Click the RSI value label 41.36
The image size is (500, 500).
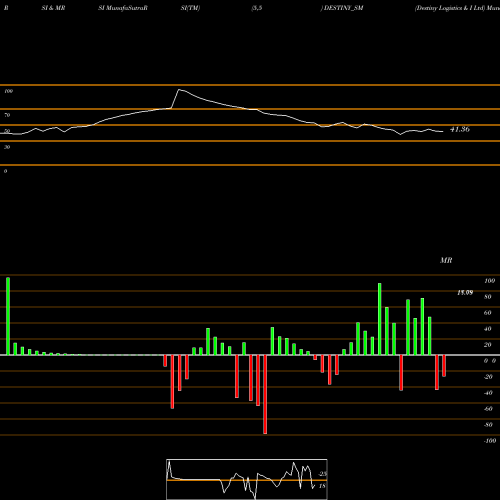460,129
